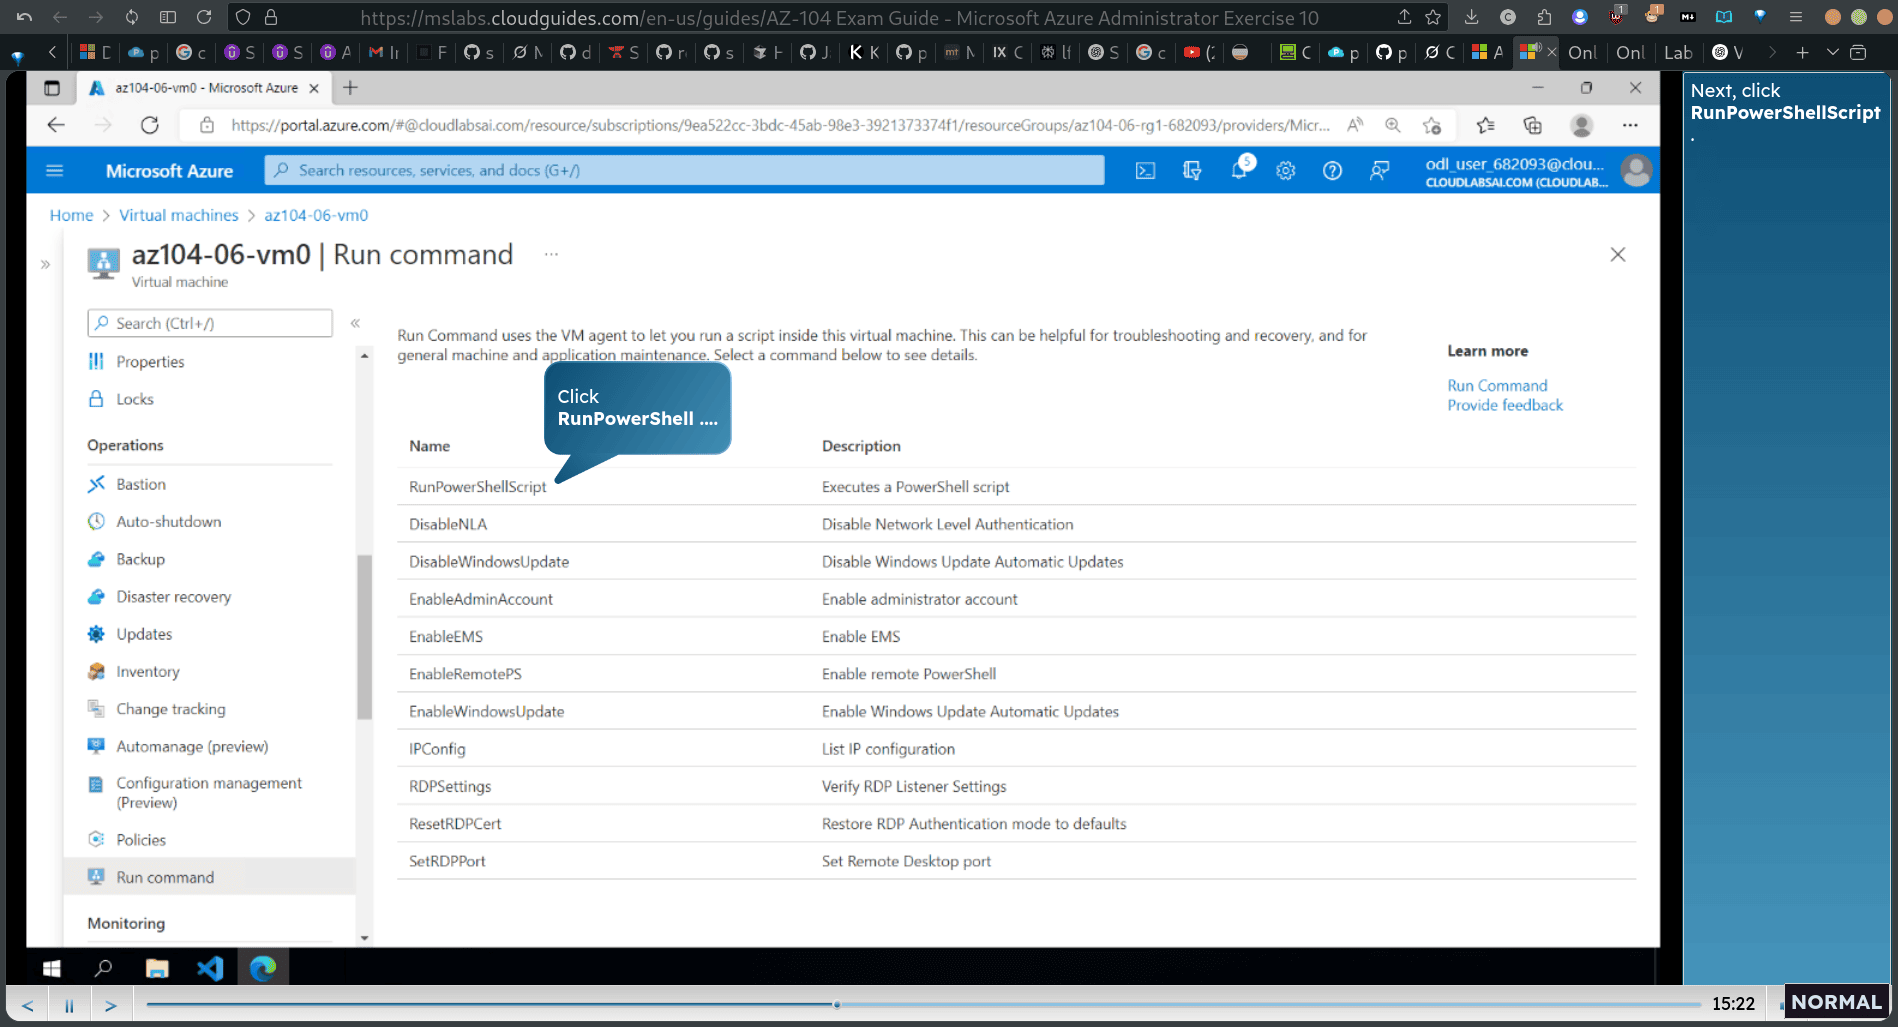Click guide progress slider handle

[x=837, y=1005]
